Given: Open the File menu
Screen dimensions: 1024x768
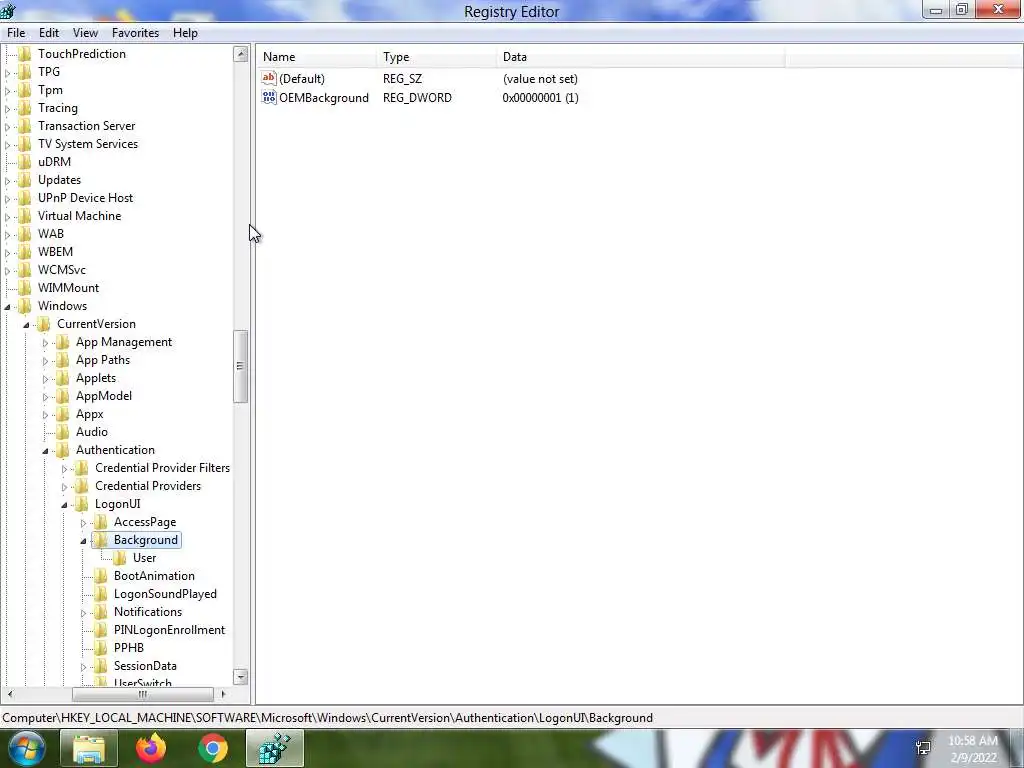Looking at the screenshot, I should 16,33.
